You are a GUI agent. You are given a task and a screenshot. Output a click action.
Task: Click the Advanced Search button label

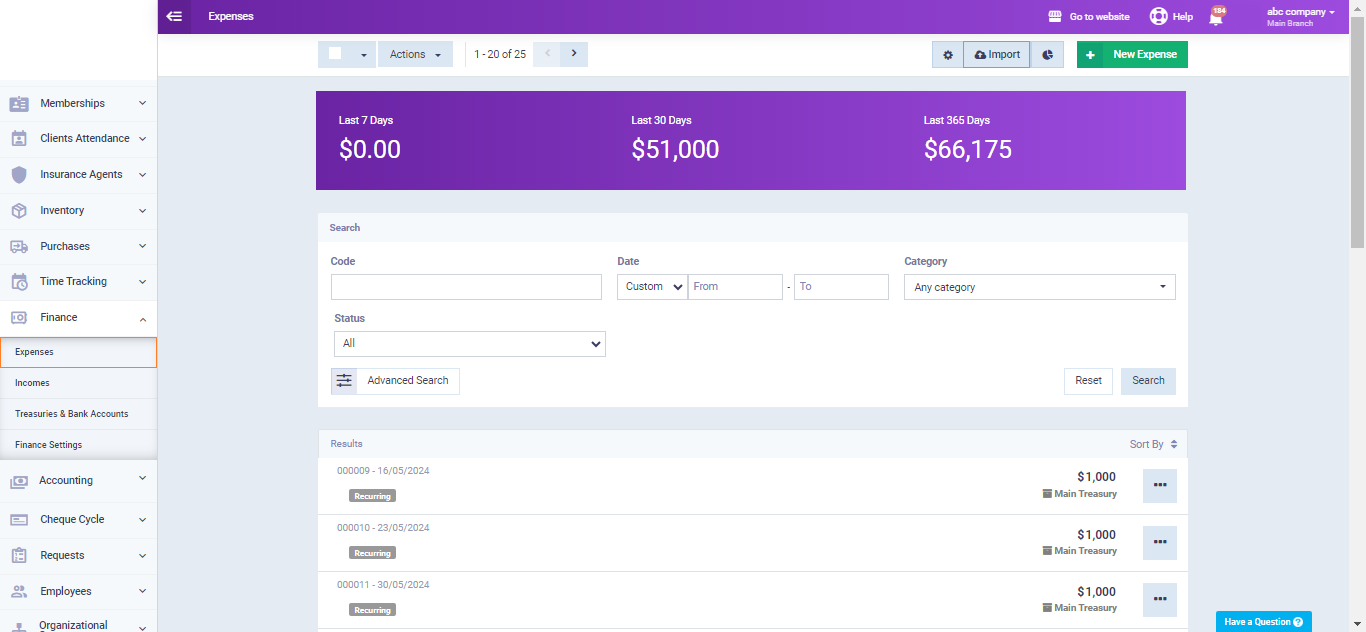[x=408, y=381]
